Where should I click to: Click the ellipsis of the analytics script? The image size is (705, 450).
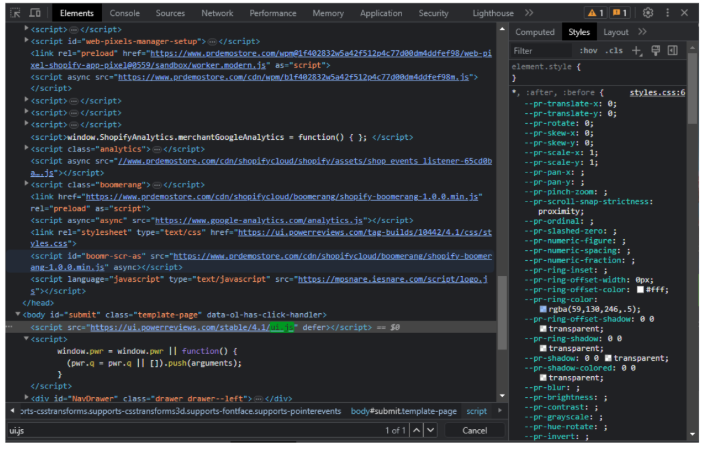(157, 149)
